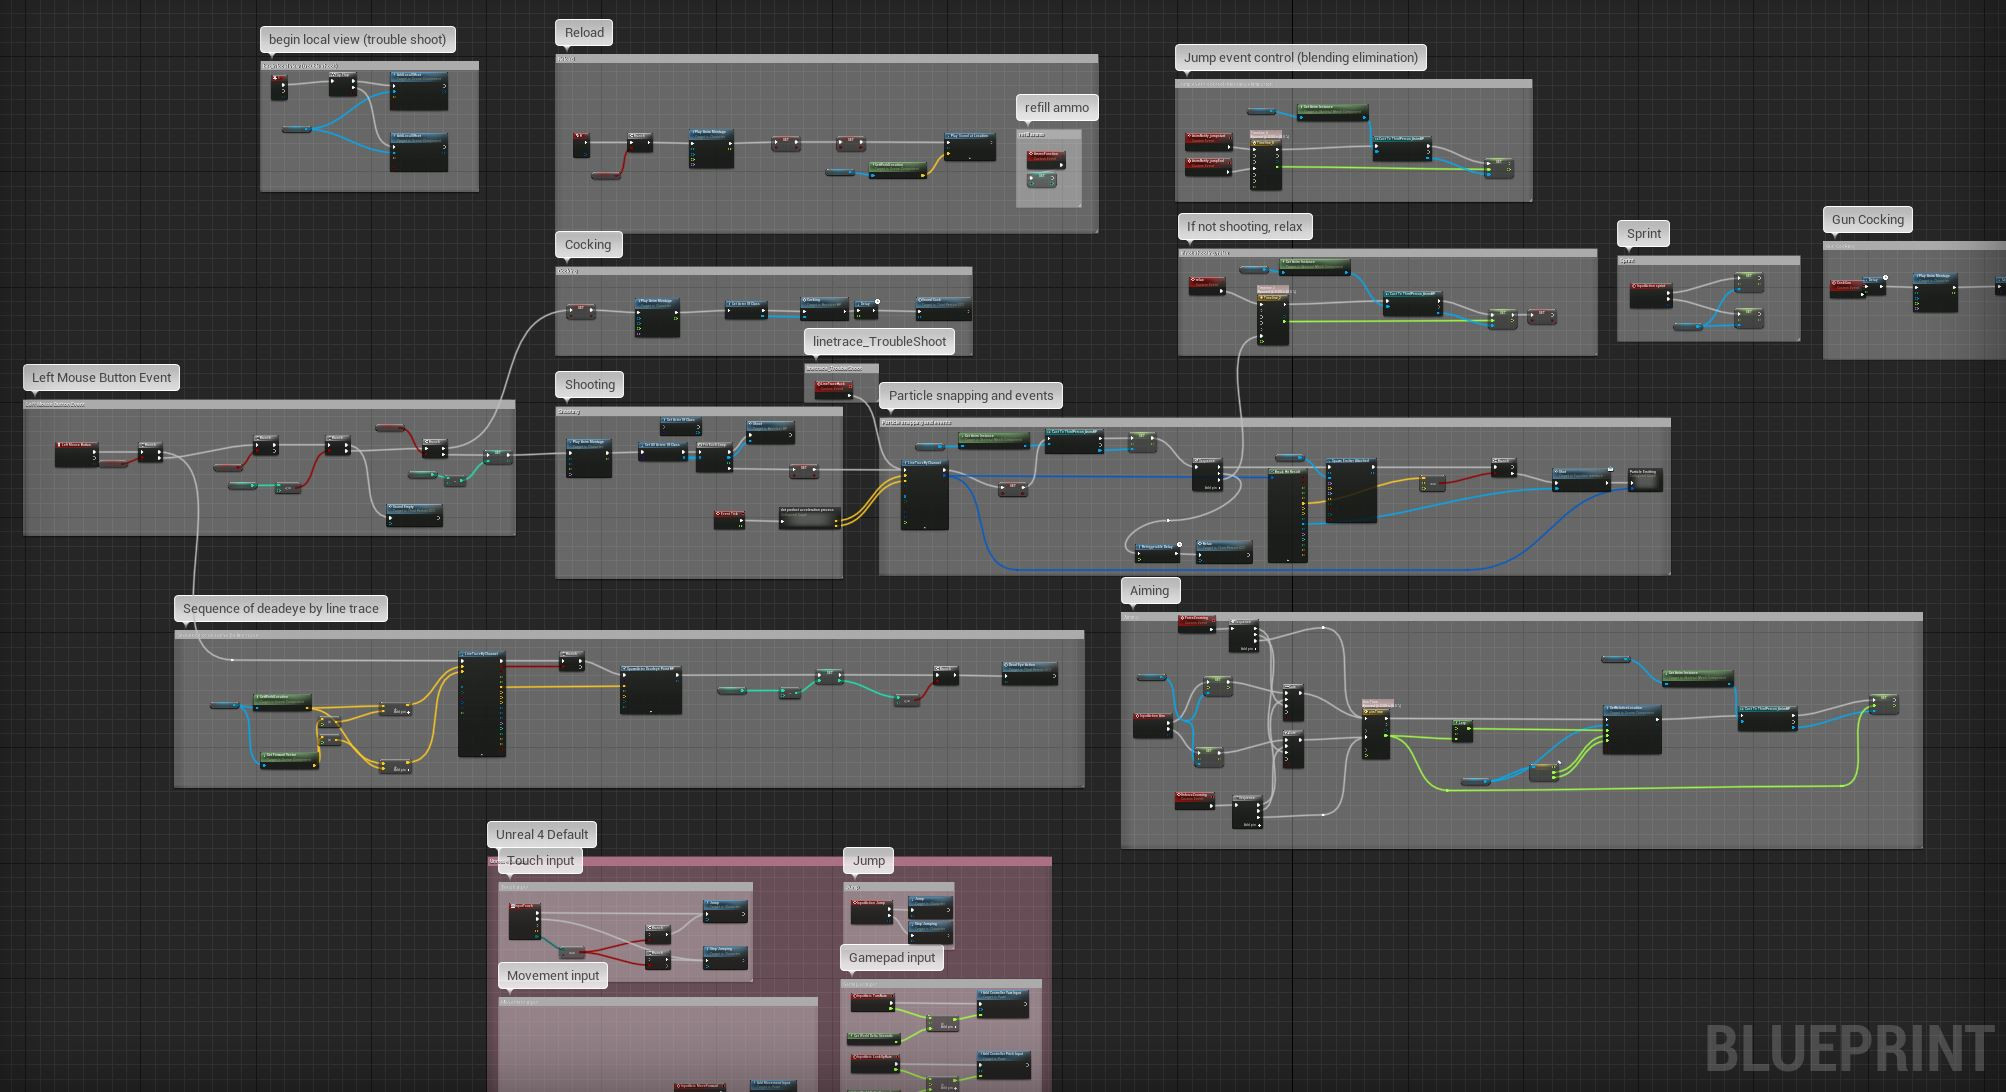The height and width of the screenshot is (1092, 2006).
Task: Select Cast To ThirdPerson_AnimBP node in Jump event control
Action: click(1402, 148)
